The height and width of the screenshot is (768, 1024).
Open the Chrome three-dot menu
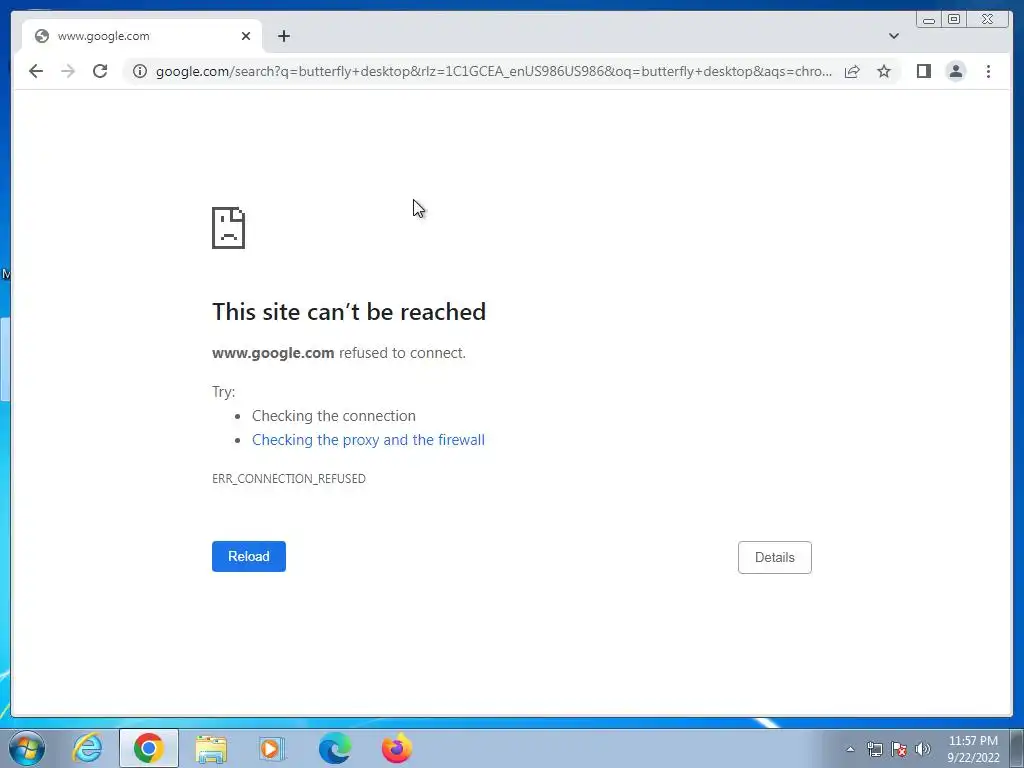988,71
